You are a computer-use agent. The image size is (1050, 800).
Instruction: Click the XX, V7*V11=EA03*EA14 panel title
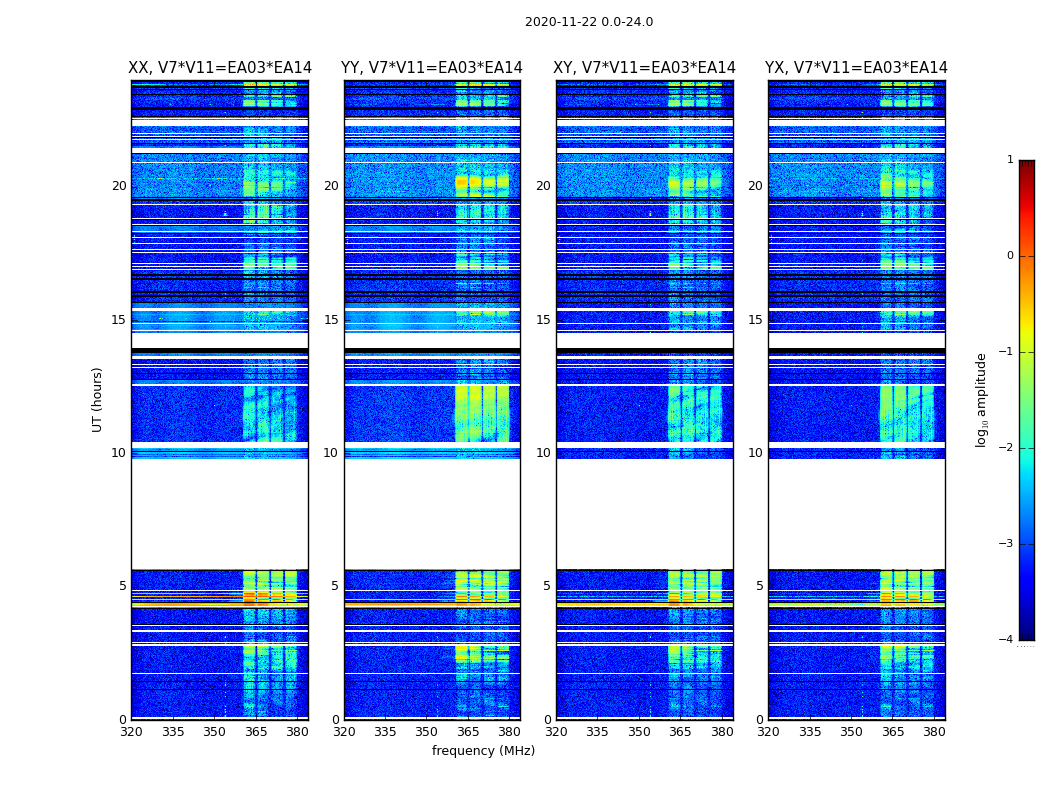[220, 68]
